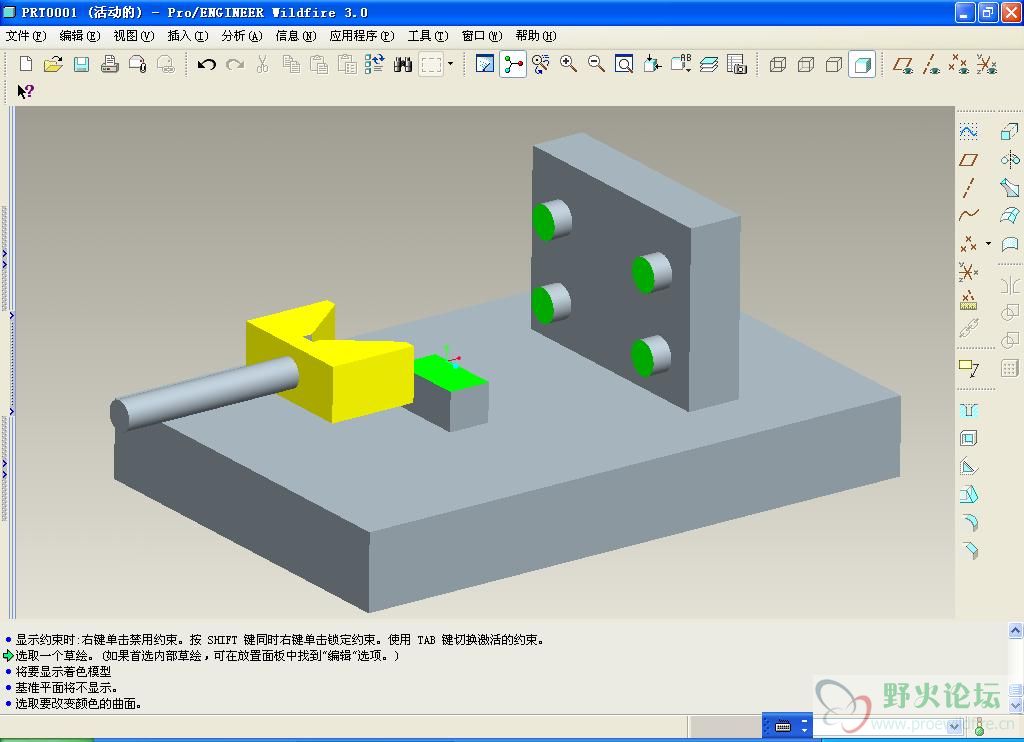Image resolution: width=1024 pixels, height=742 pixels.
Task: Click the keyboard icon in status bar
Action: [783, 726]
